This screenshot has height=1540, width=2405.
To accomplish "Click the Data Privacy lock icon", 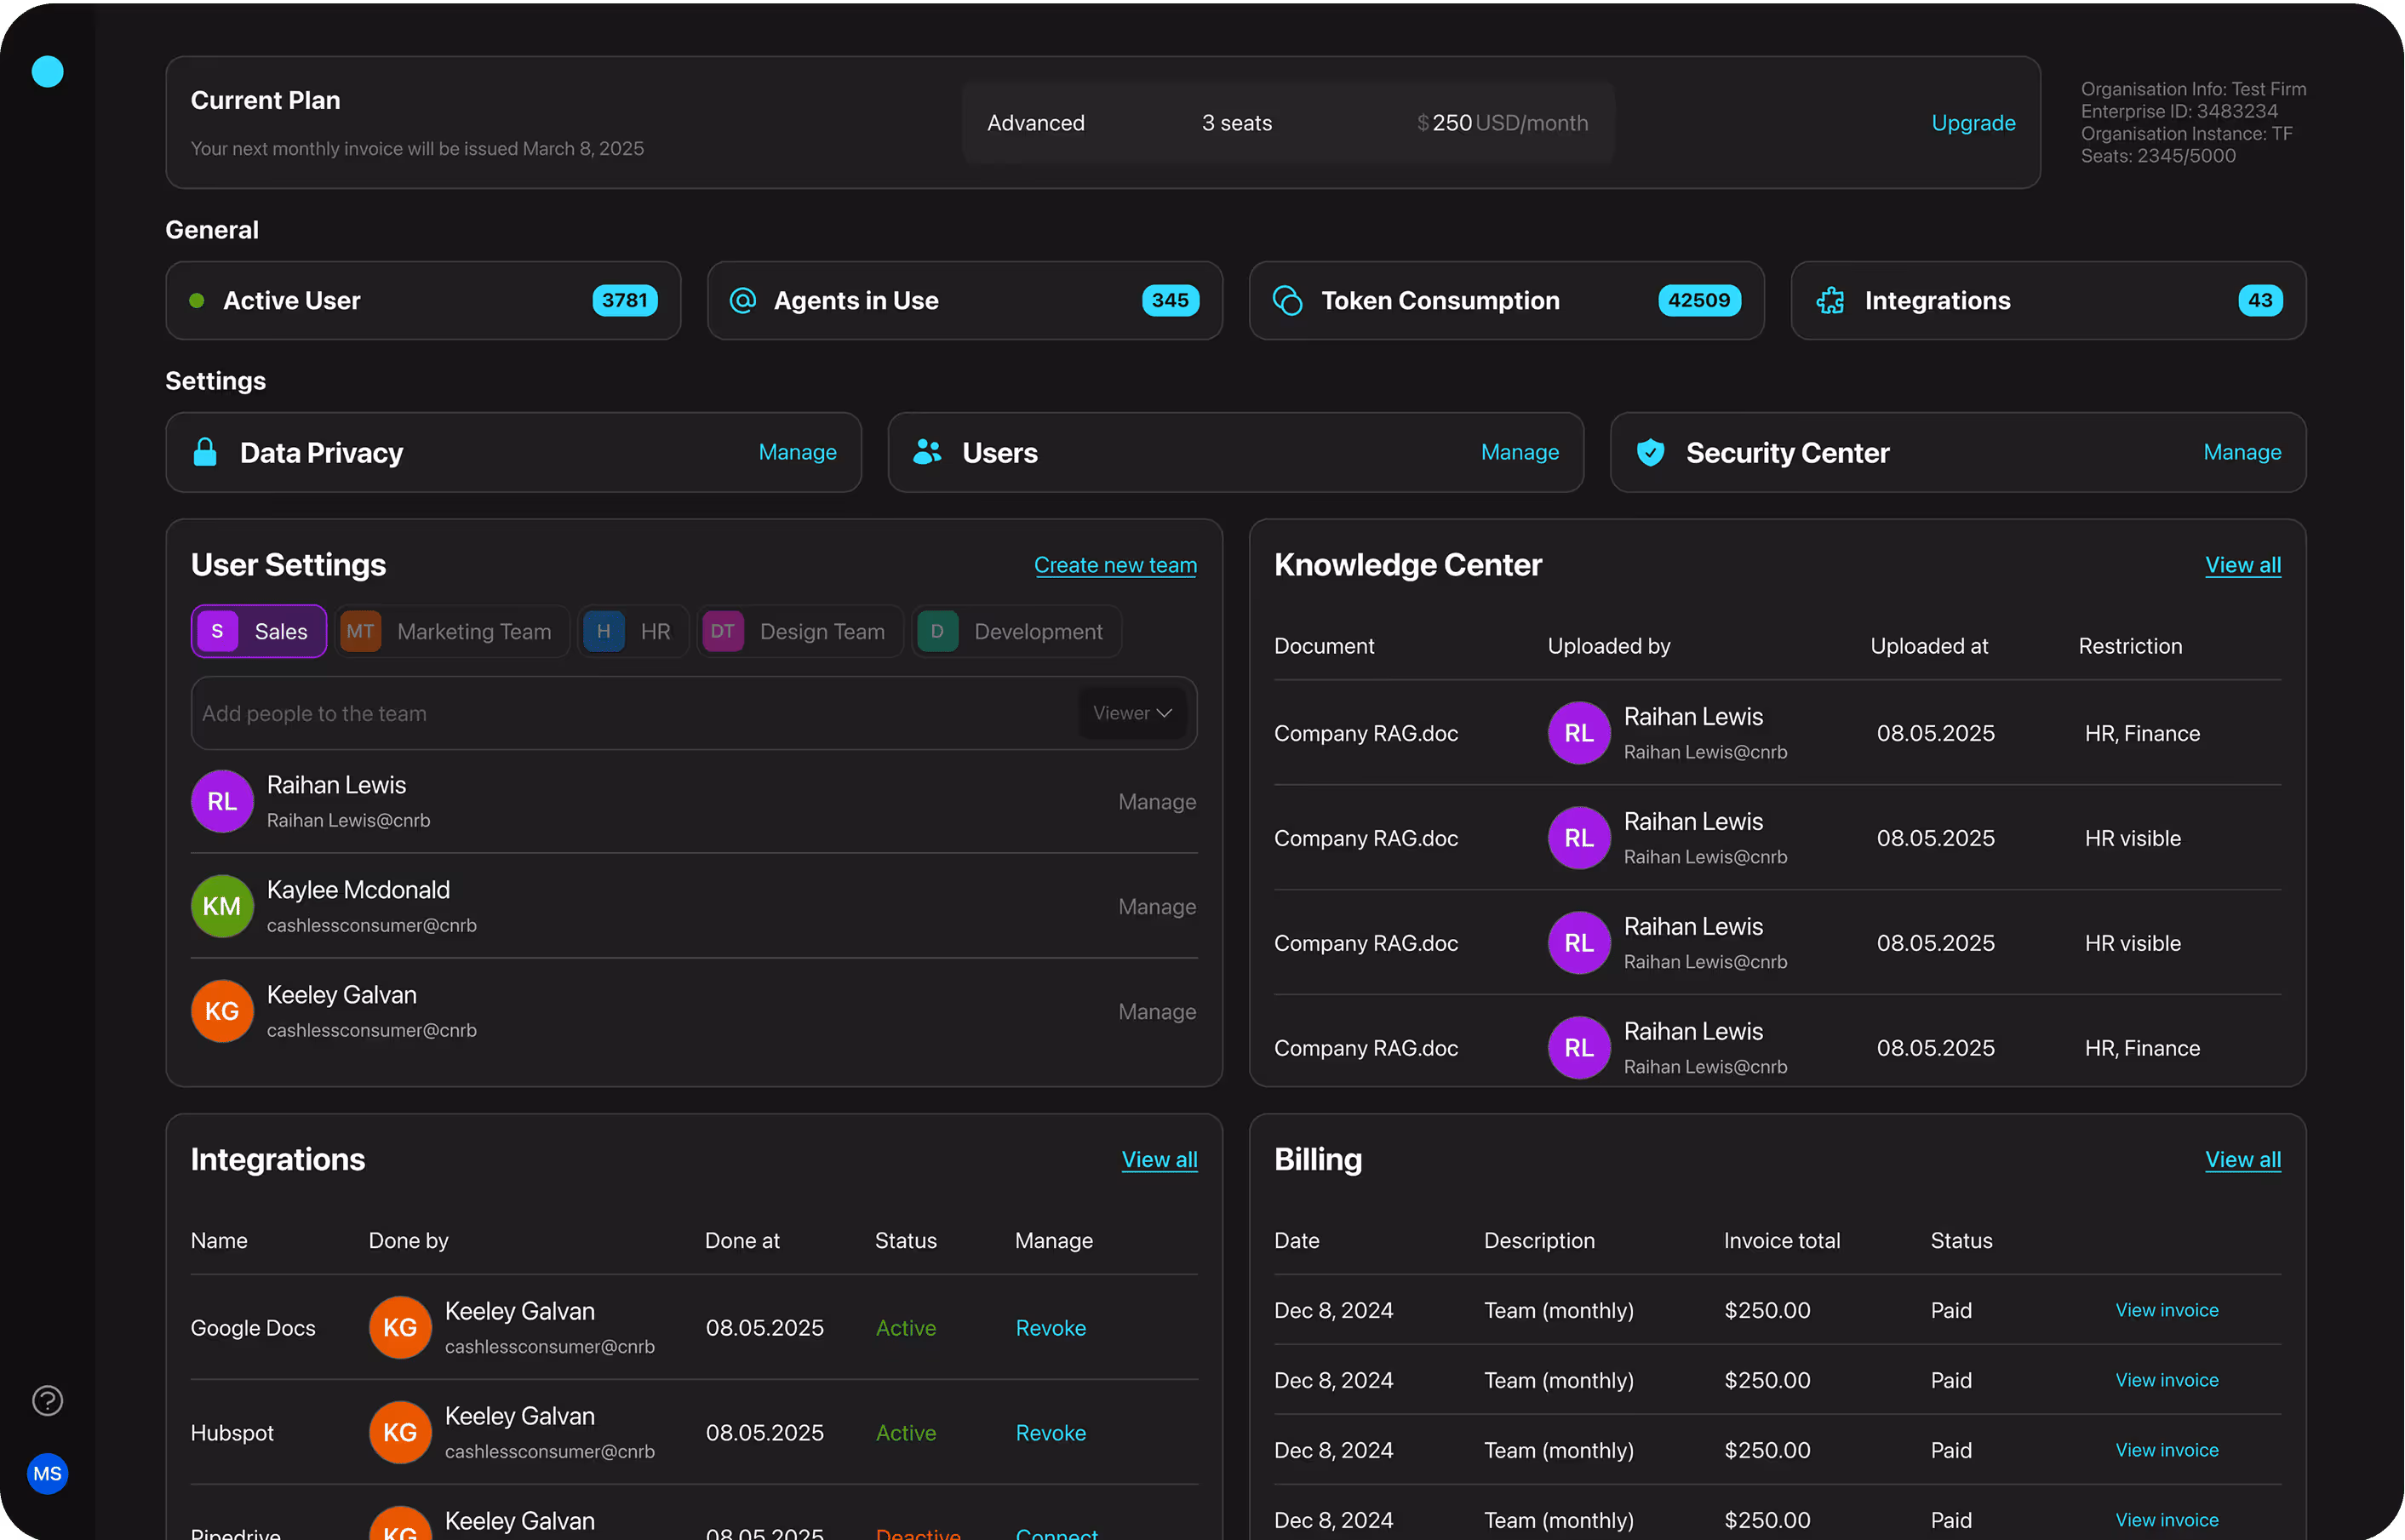I will [205, 452].
